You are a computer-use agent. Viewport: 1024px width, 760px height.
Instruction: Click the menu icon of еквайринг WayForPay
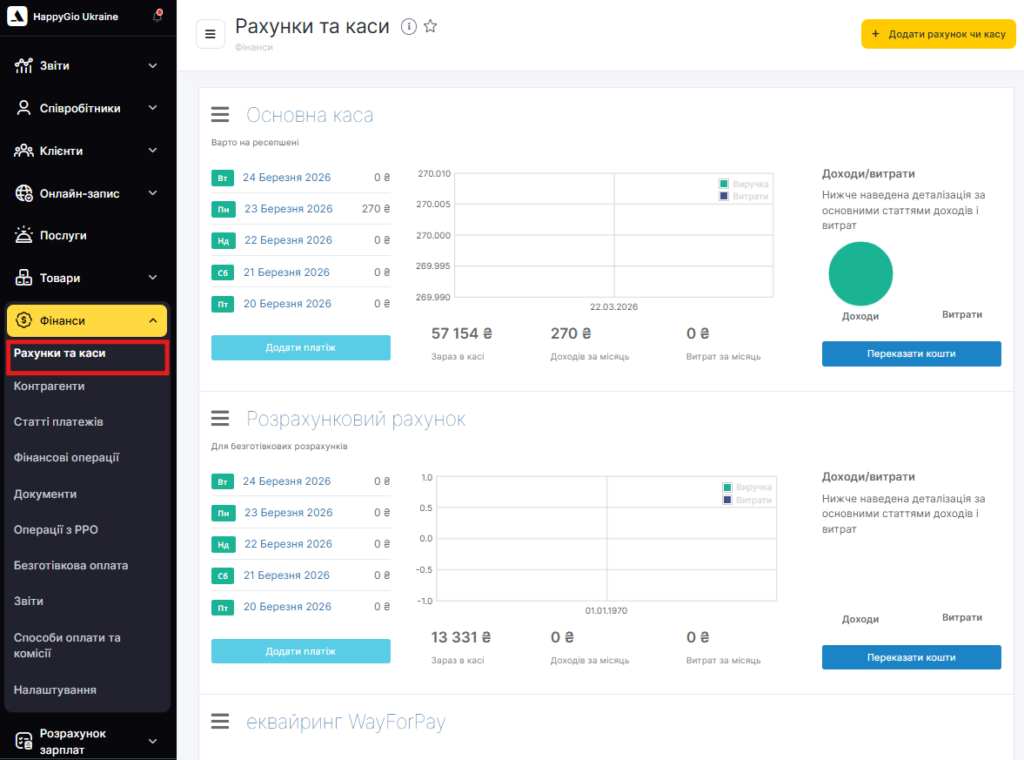(x=221, y=722)
